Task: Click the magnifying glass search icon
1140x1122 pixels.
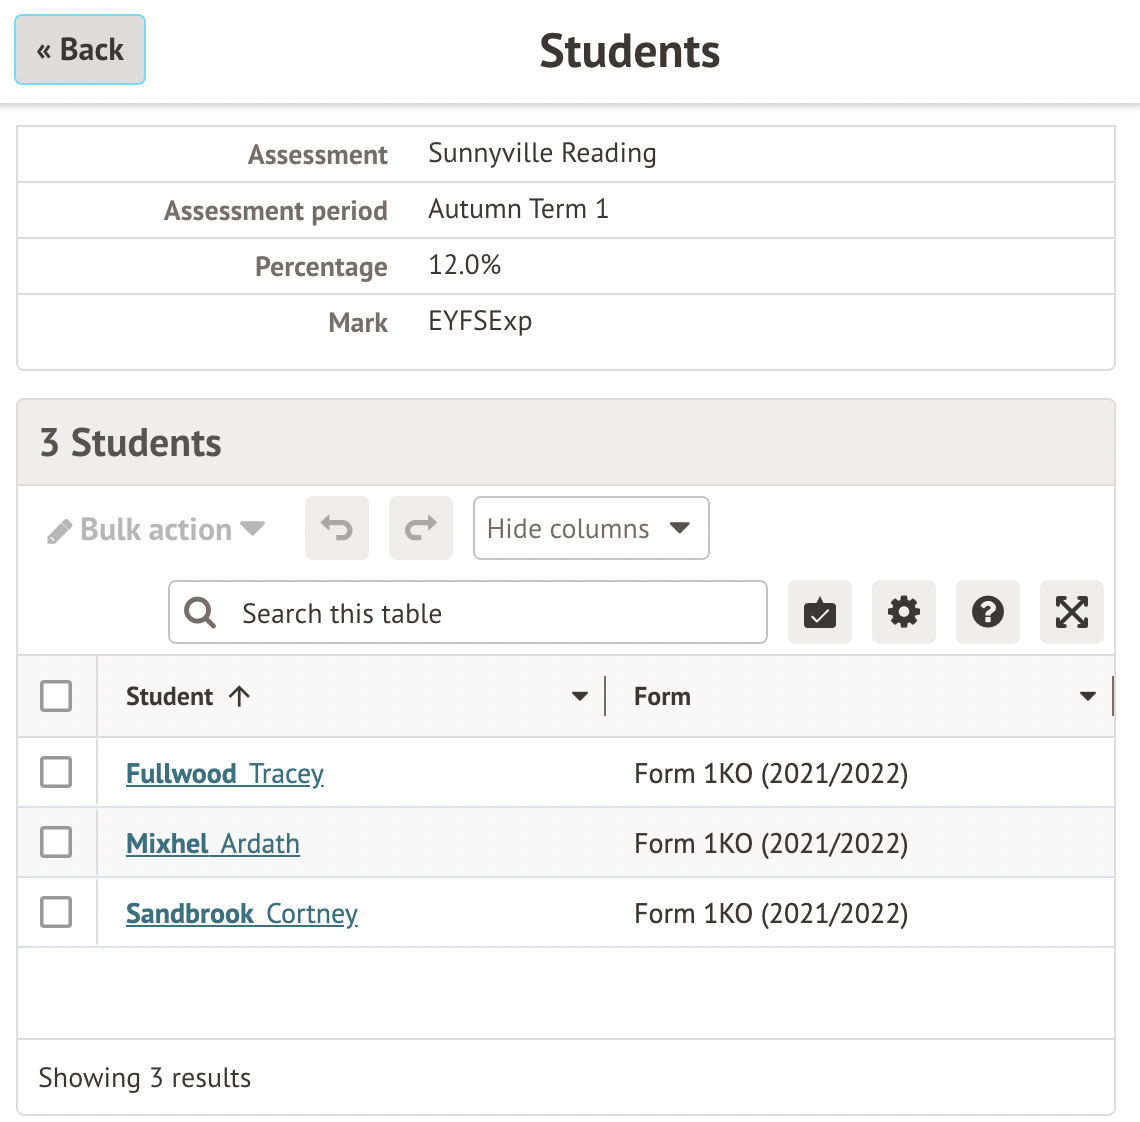Action: 201,613
